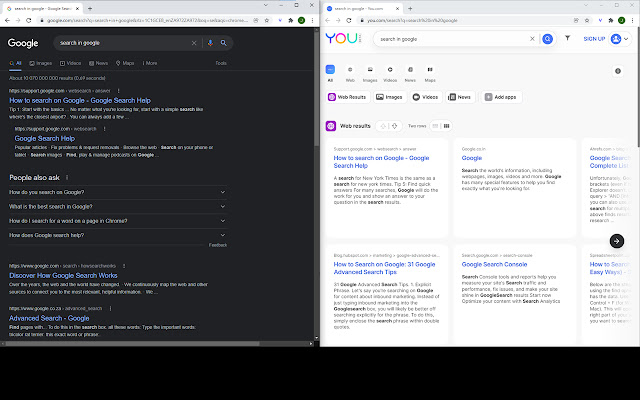Select Google Videos tab
The width and height of the screenshot is (640, 400).
(71, 63)
